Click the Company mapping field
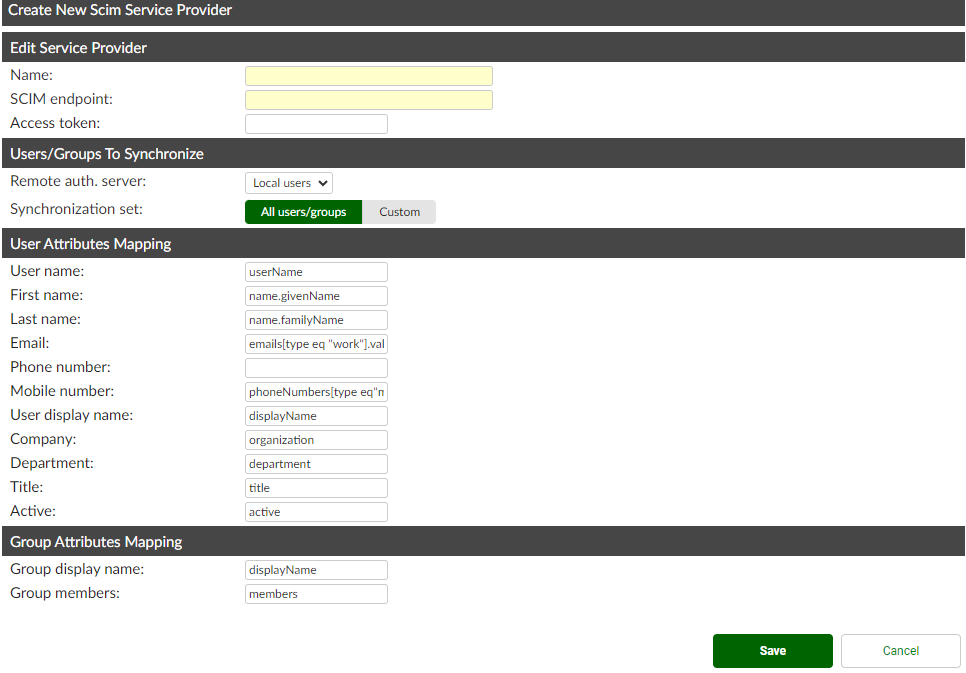Viewport: 966px width, 673px height. tap(316, 439)
